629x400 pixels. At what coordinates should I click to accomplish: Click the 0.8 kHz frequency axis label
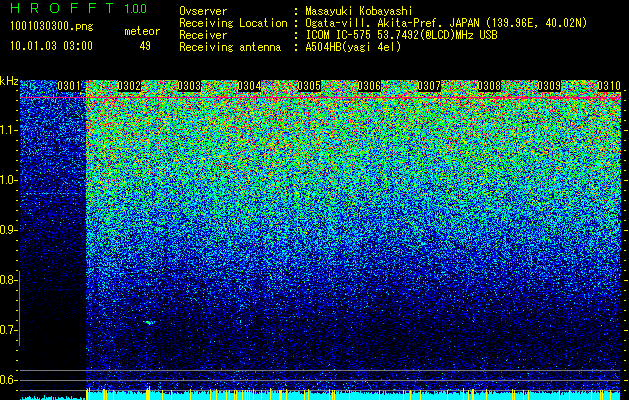pyautogui.click(x=8, y=280)
